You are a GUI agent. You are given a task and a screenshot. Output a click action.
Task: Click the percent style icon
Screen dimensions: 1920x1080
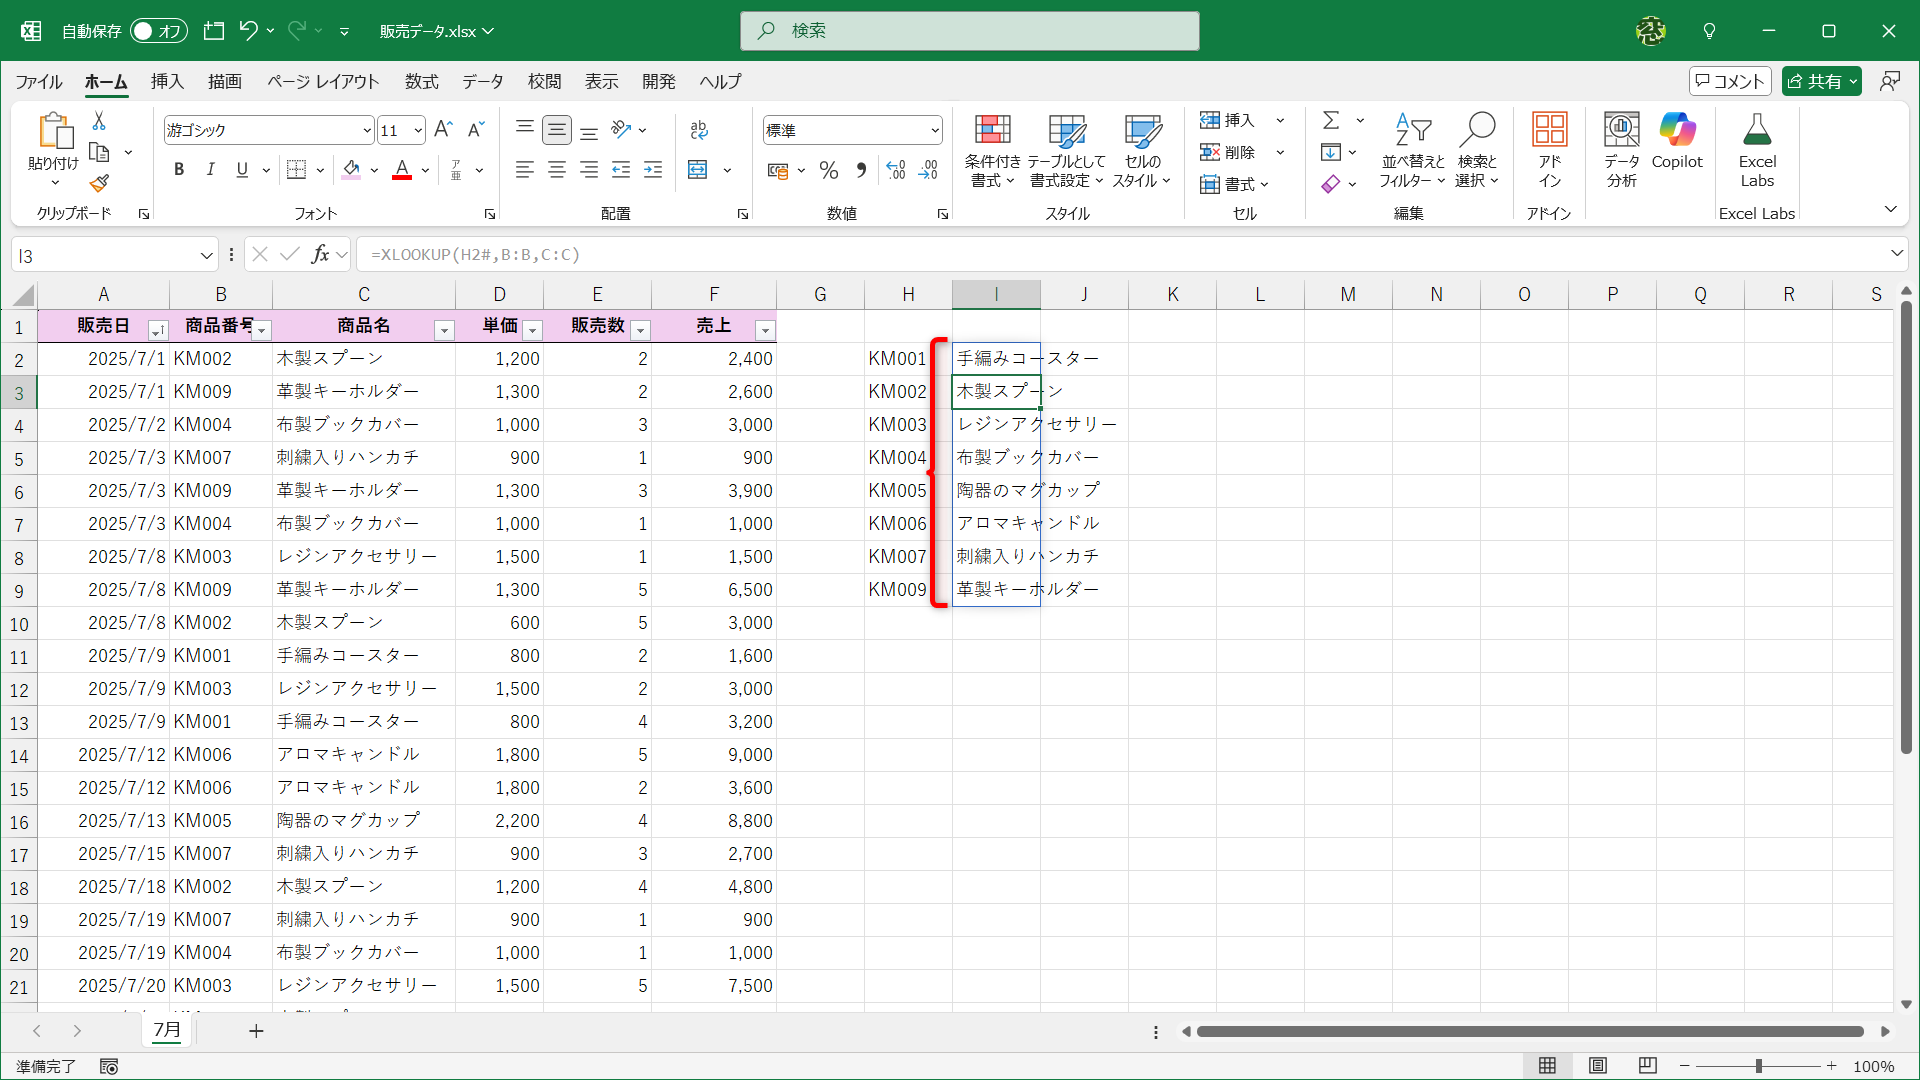pos(828,171)
